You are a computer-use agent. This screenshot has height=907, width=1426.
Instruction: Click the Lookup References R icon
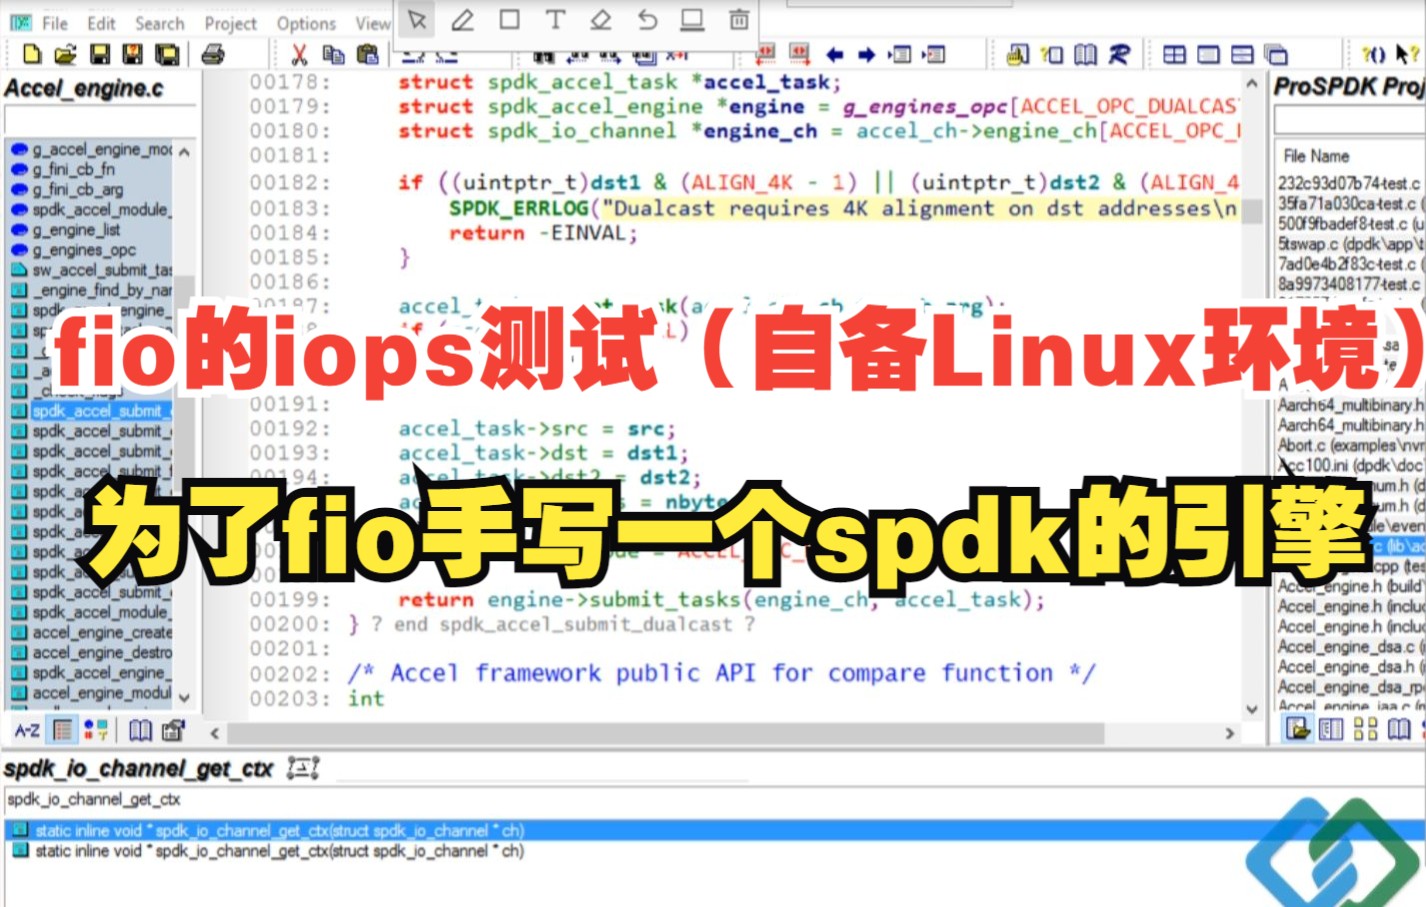(x=1122, y=53)
